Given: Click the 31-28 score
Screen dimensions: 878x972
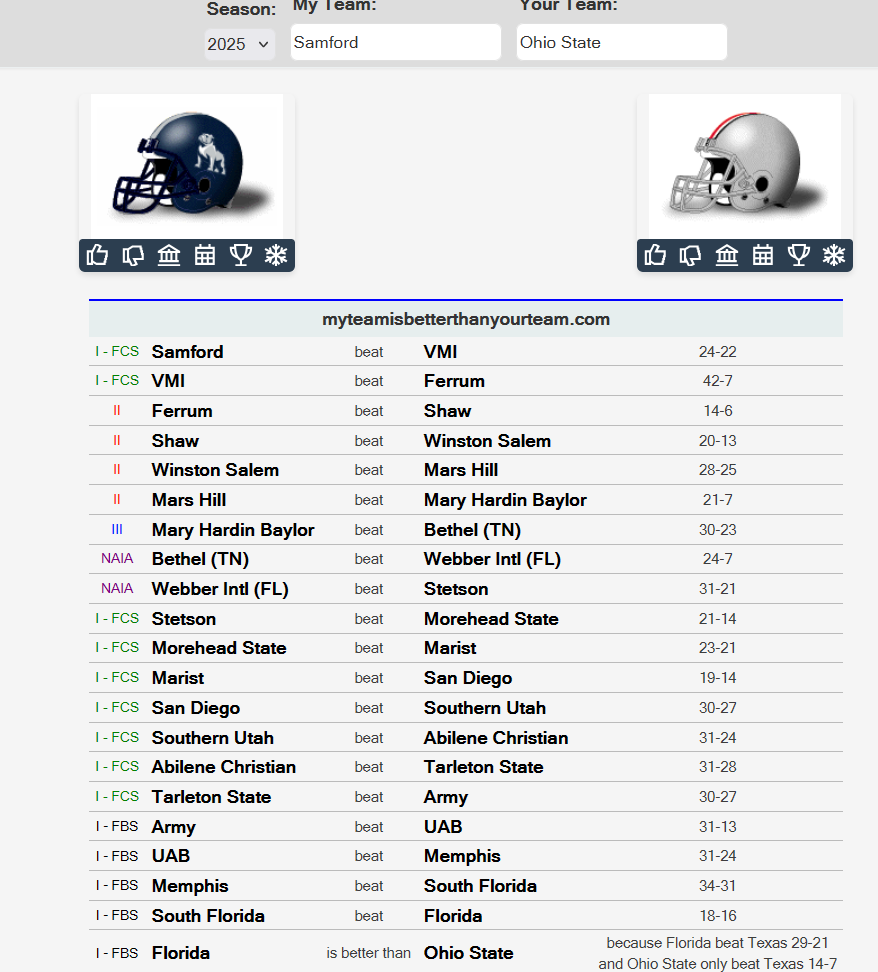Looking at the screenshot, I should [x=717, y=767].
